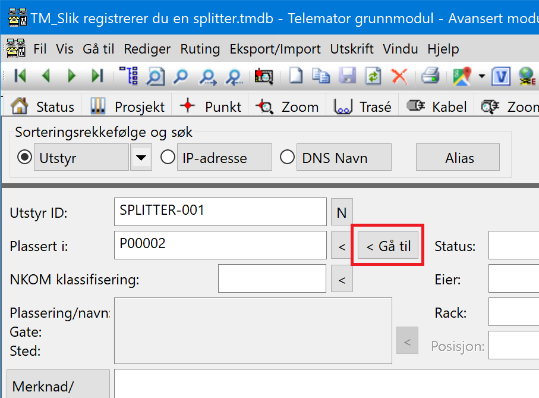Select the IP-adresse radio button
This screenshot has width=539, height=398.
(168, 157)
